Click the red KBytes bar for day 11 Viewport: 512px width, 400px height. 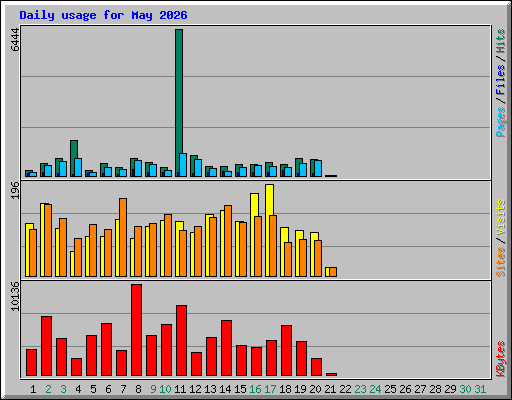pyautogui.click(x=181, y=340)
